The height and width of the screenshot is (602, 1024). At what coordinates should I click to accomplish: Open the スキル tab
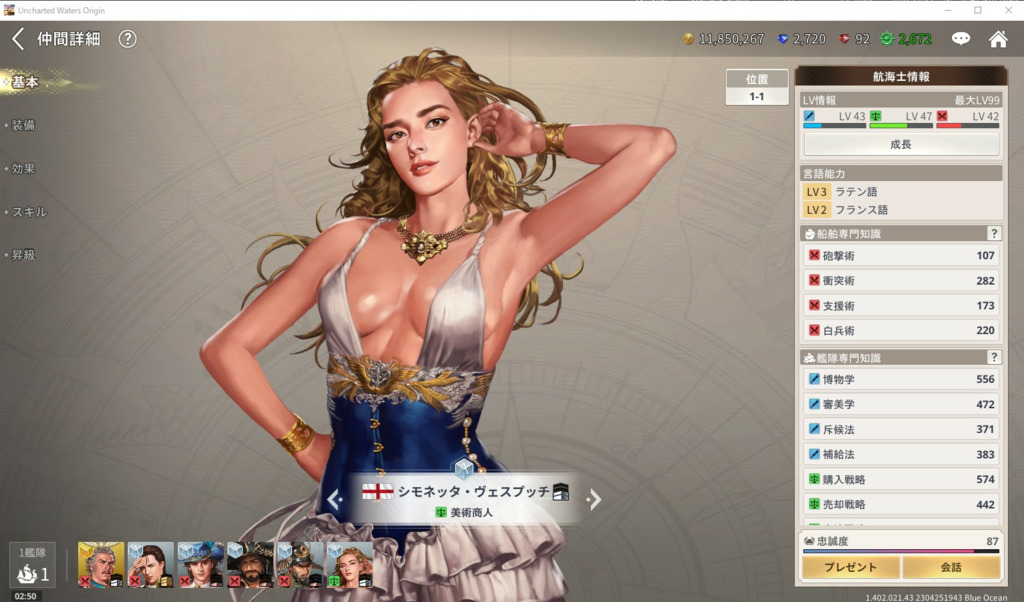tap(29, 212)
